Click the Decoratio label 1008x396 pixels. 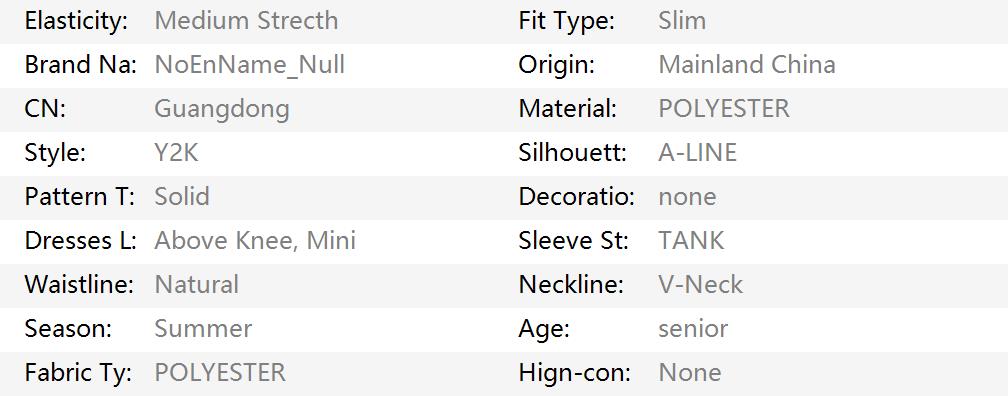[x=577, y=196]
